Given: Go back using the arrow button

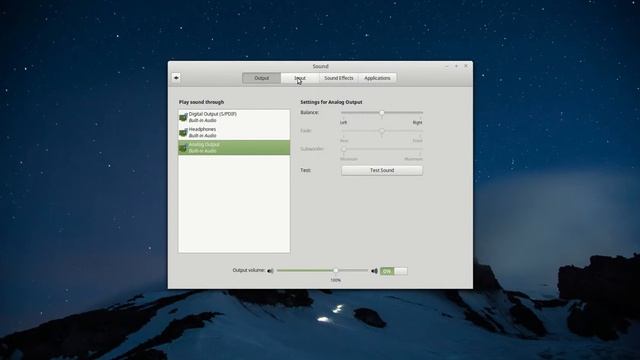Looking at the screenshot, I should (x=176, y=78).
